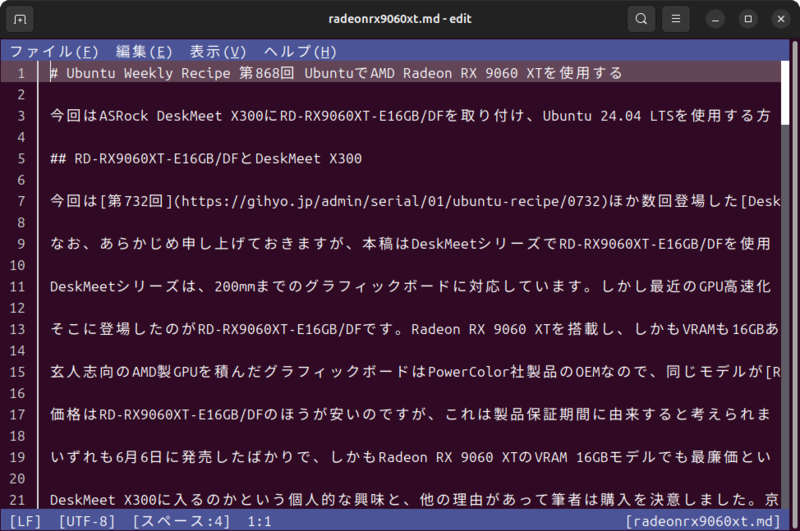The width and height of the screenshot is (800, 531).
Task: Minimize the terminal window
Action: click(x=714, y=19)
